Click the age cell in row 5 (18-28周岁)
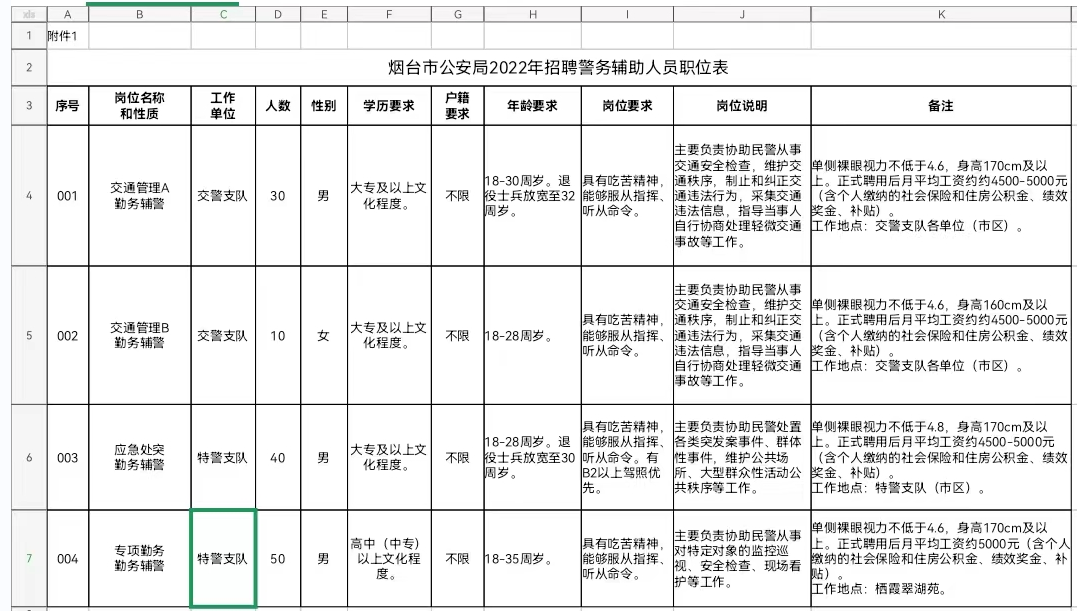This screenshot has height=611, width=1077. pyautogui.click(x=532, y=336)
